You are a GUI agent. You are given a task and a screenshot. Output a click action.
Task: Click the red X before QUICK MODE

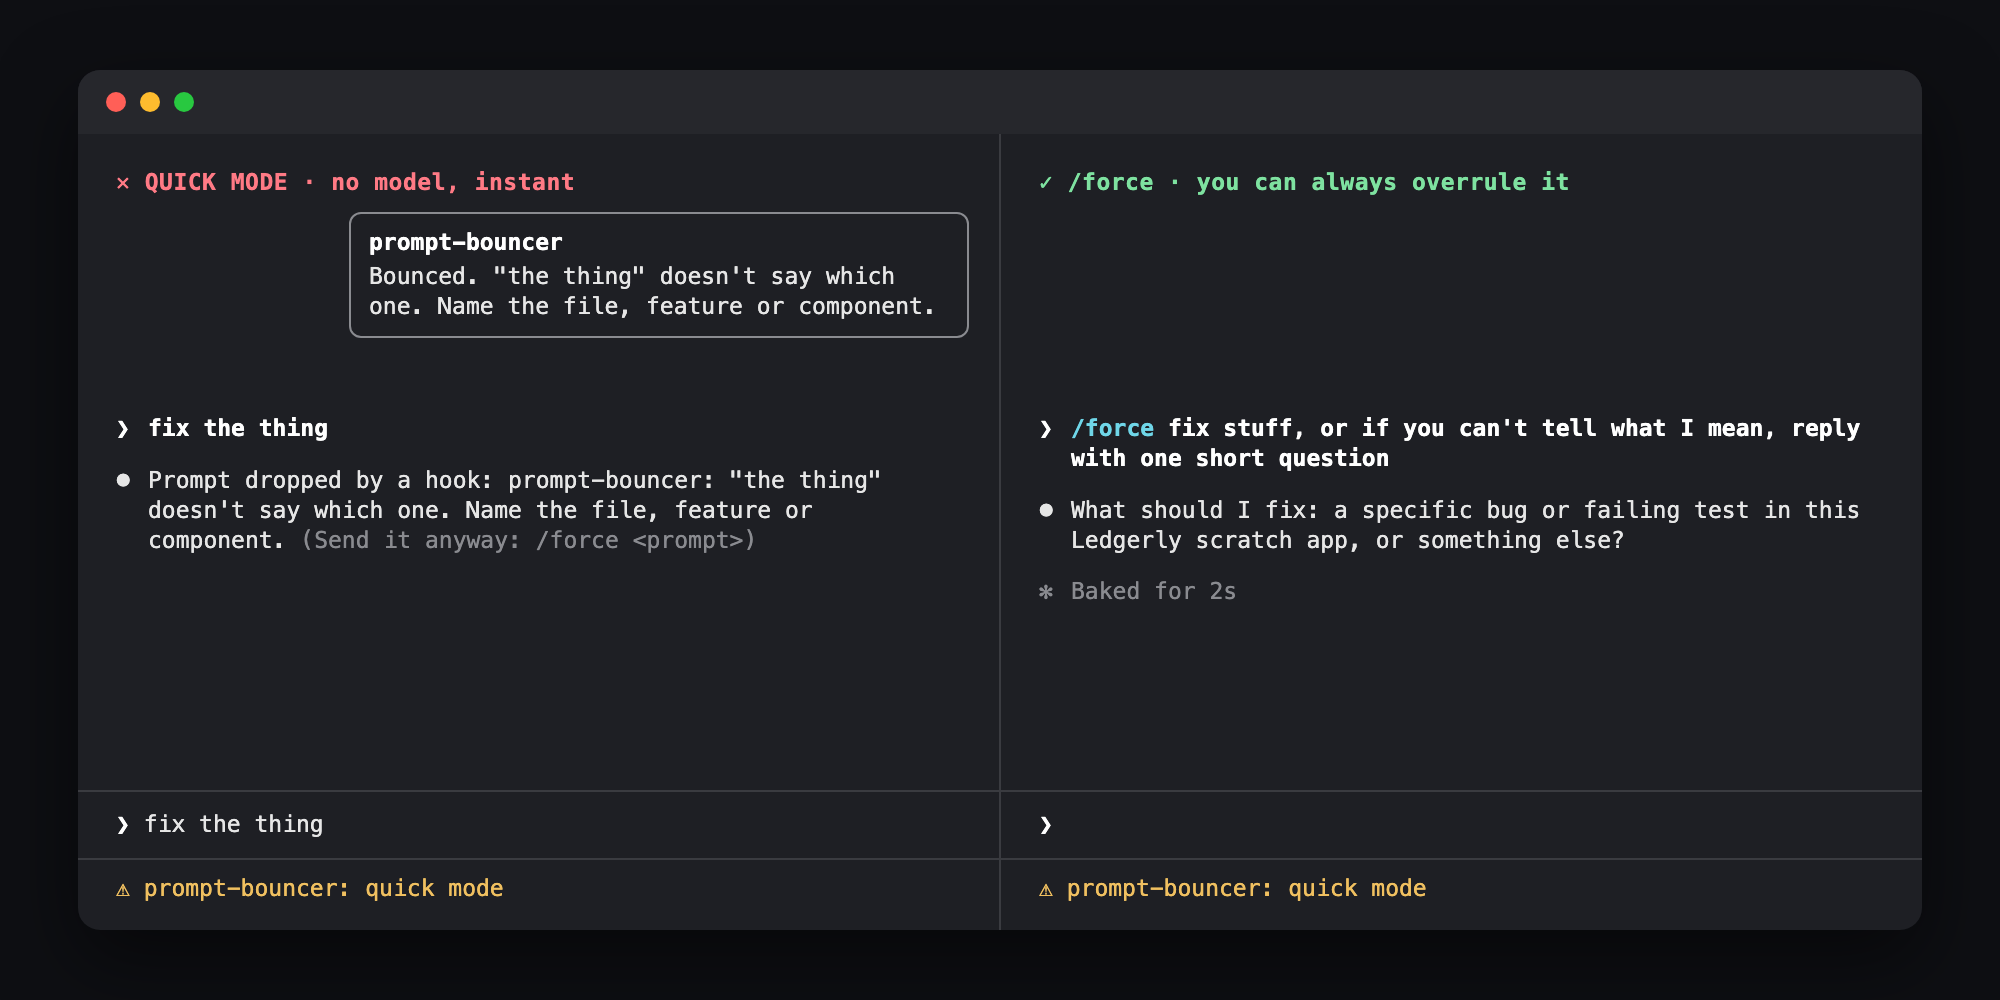pyautogui.click(x=123, y=183)
